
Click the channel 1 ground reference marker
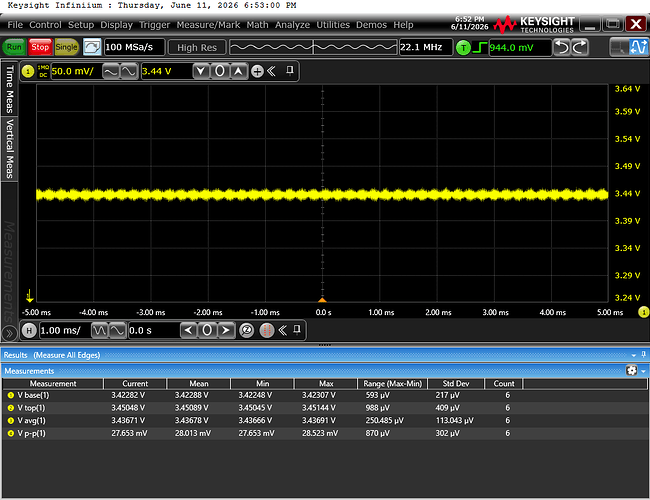click(29, 296)
